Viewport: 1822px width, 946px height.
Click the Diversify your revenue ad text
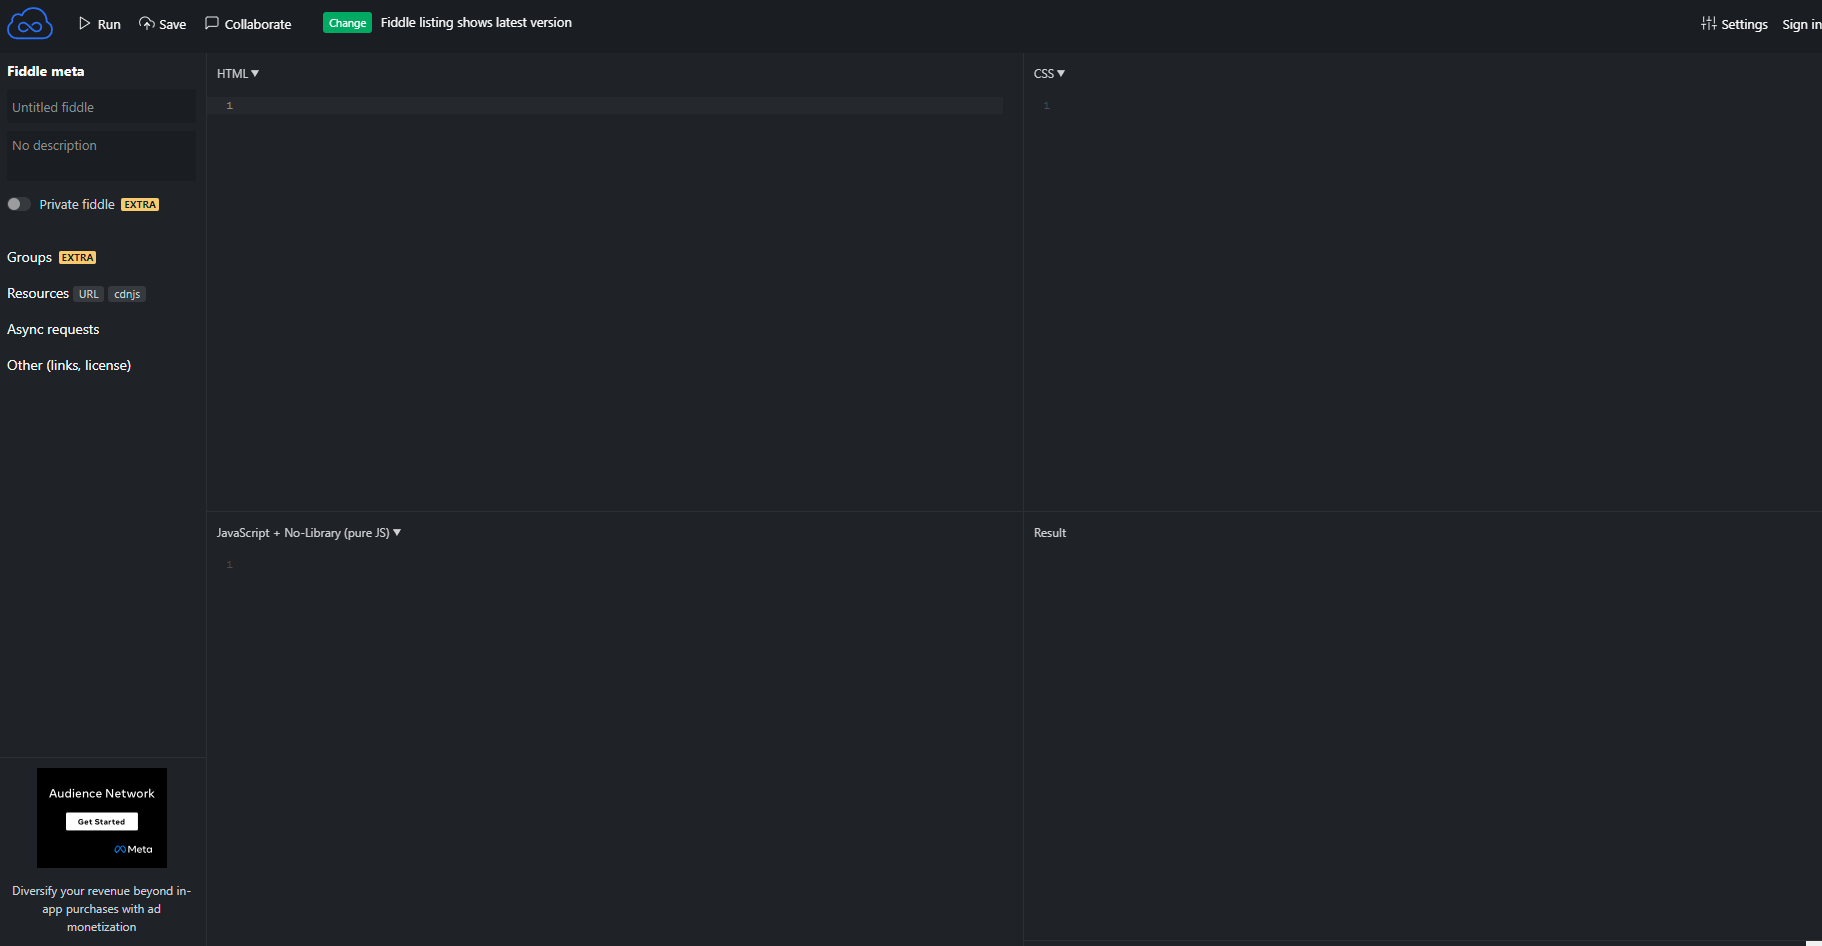[x=102, y=909]
